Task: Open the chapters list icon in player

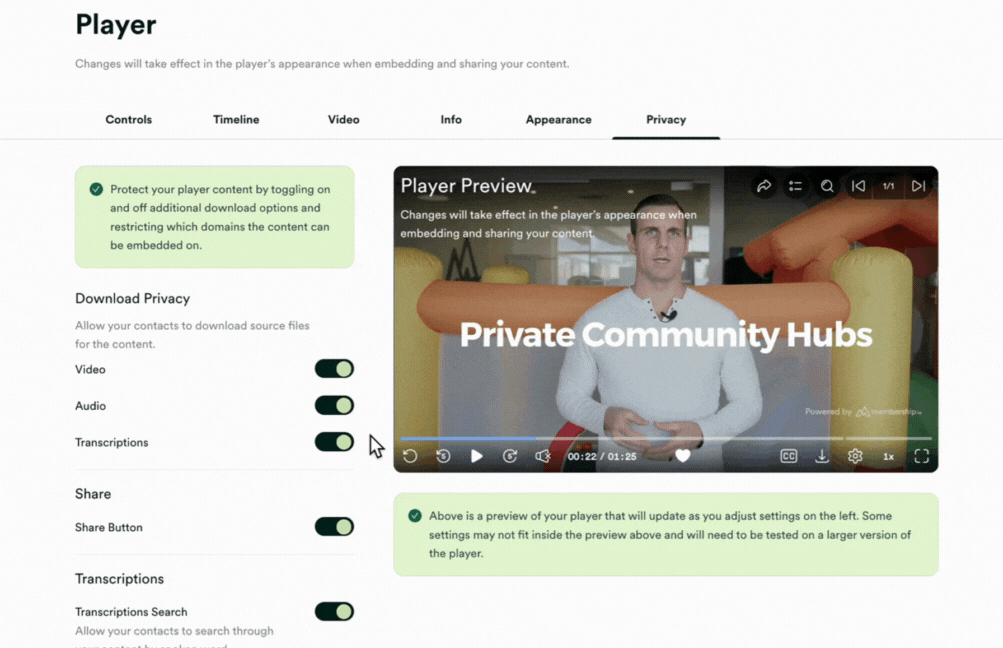Action: (795, 186)
